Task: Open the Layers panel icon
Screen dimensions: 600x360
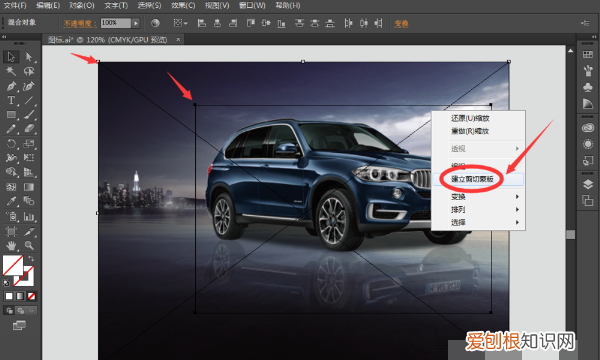Action: point(587,184)
